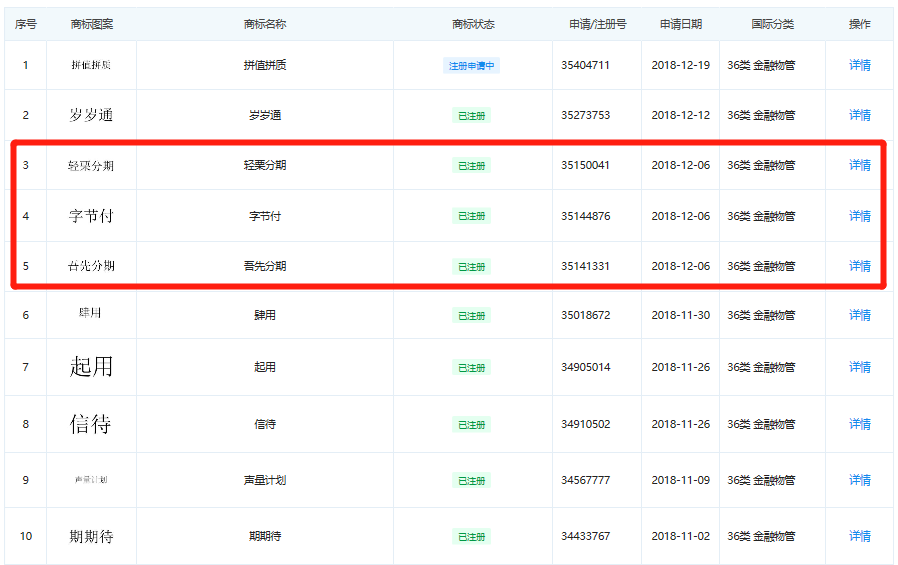Click 已注册 badge in 字节付 row

click(471, 216)
